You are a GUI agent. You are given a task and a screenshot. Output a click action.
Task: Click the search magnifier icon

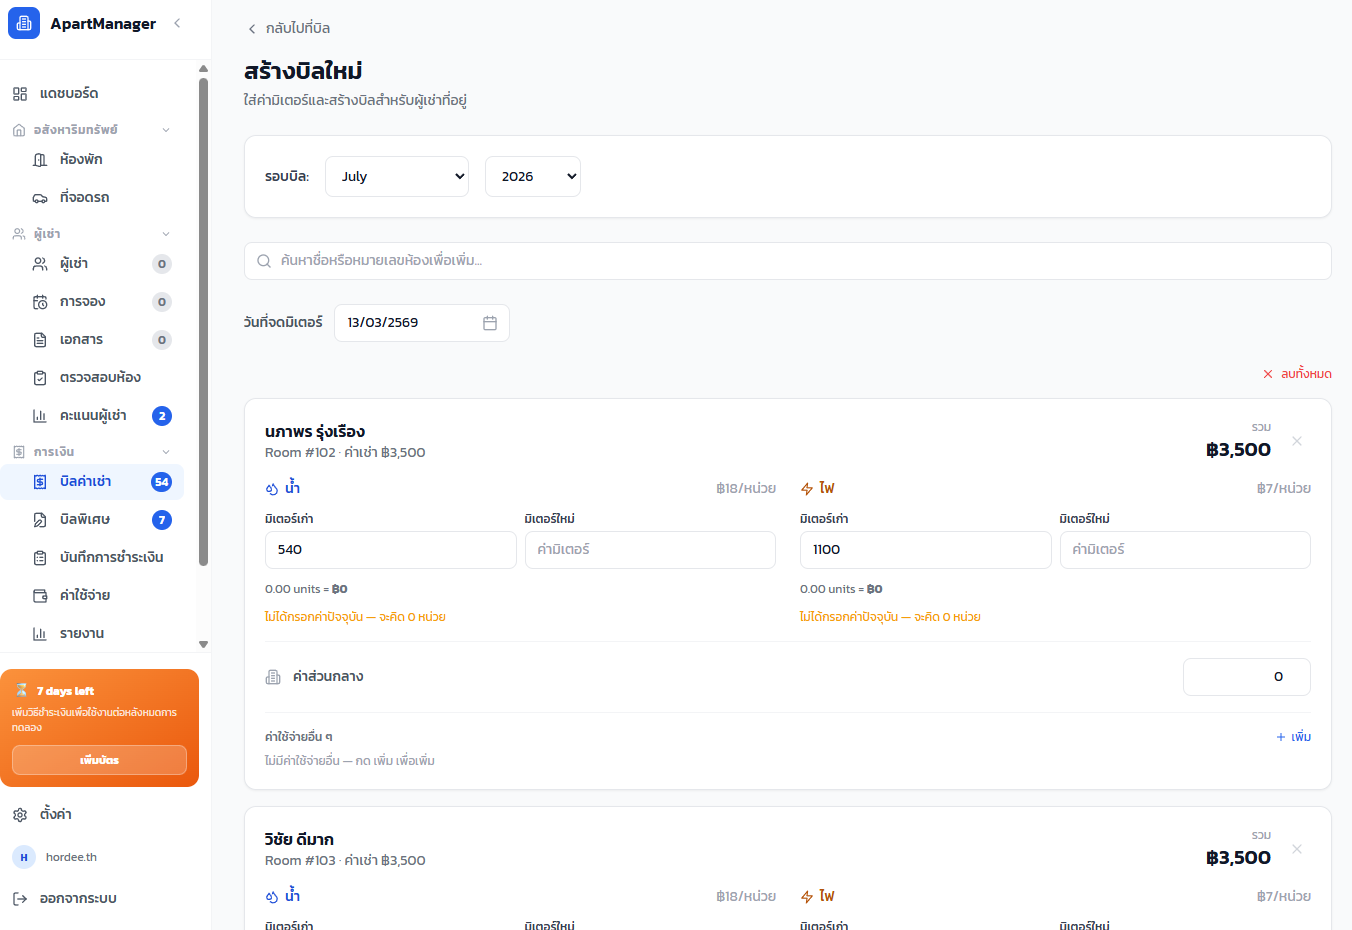click(x=264, y=261)
